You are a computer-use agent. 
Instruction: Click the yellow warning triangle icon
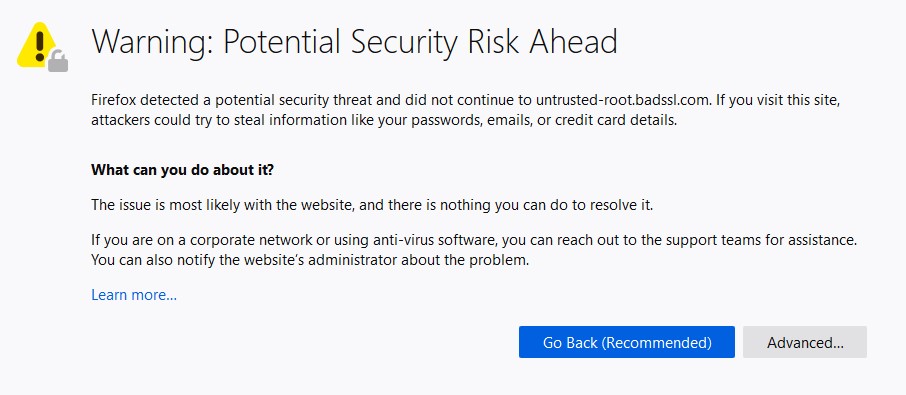tap(38, 45)
